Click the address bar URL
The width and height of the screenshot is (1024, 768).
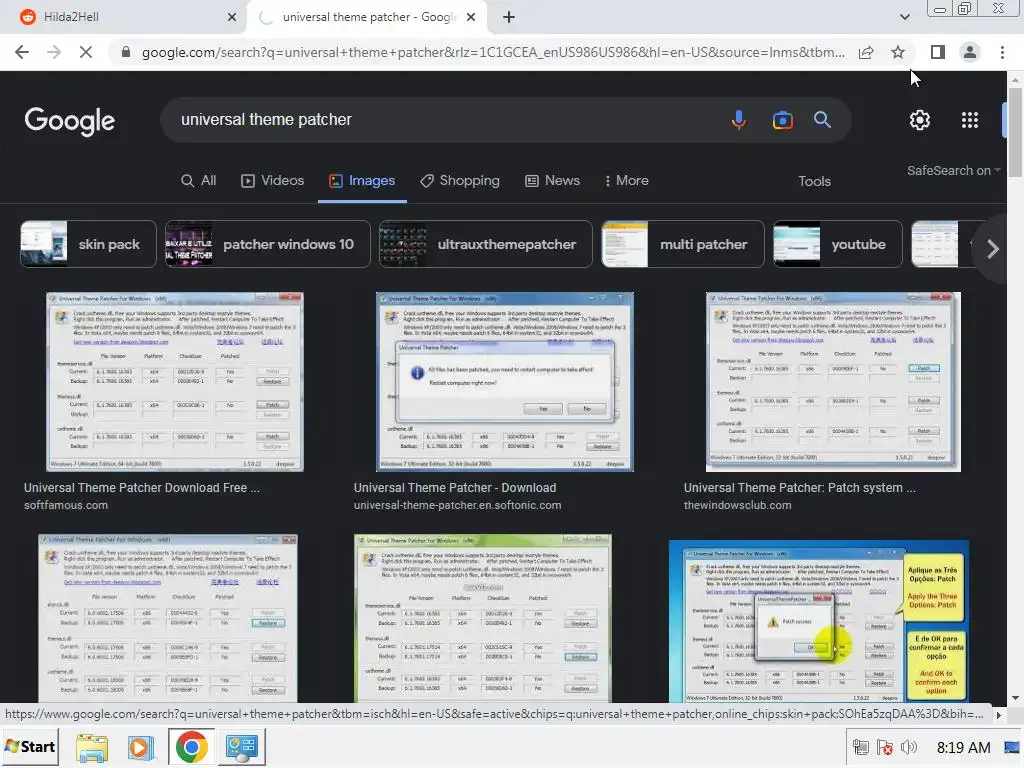(492, 52)
